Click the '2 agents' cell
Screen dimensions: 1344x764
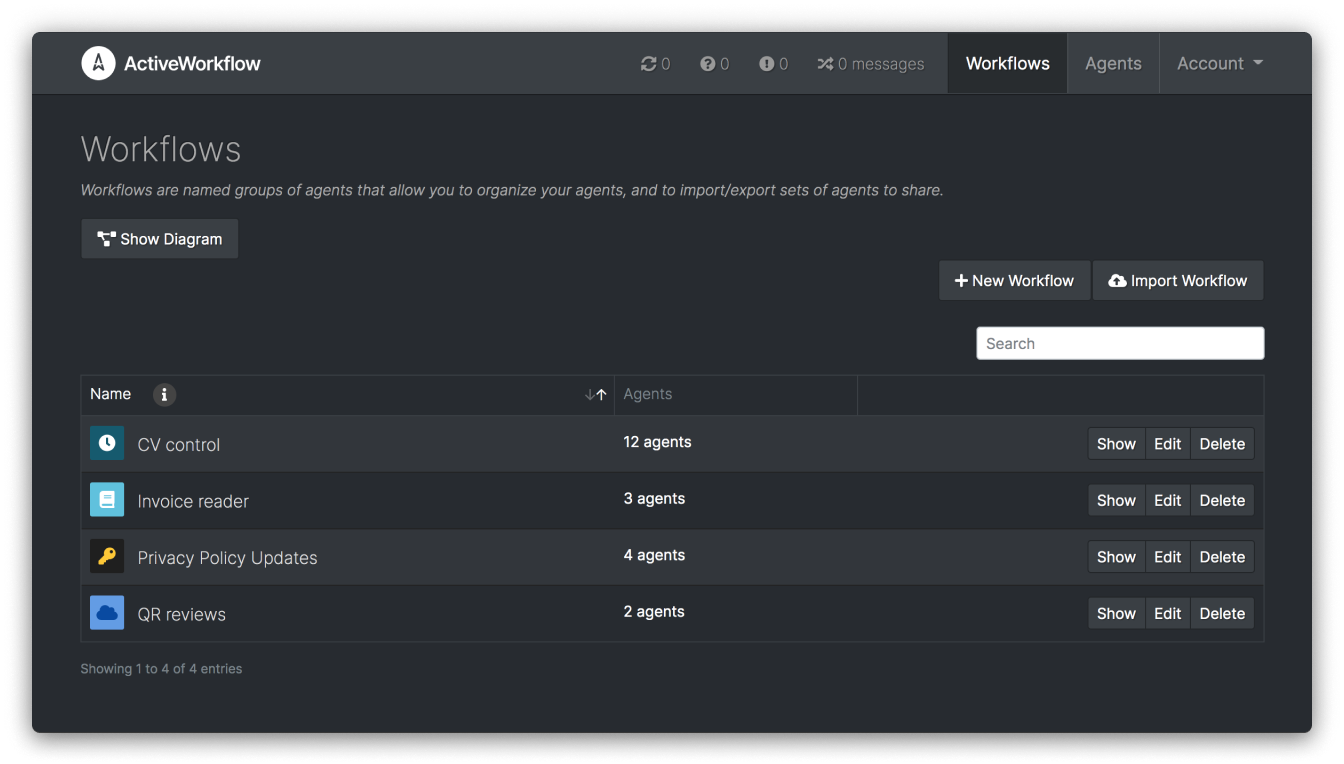(654, 611)
